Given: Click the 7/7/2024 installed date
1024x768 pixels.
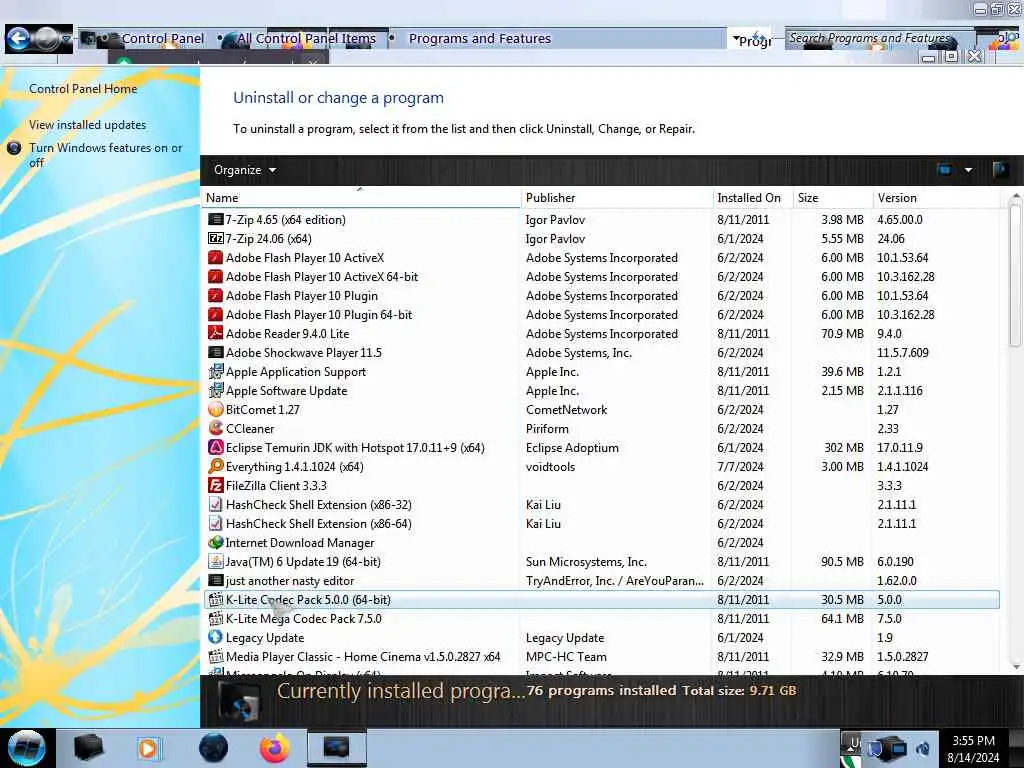Looking at the screenshot, I should [x=740, y=466].
